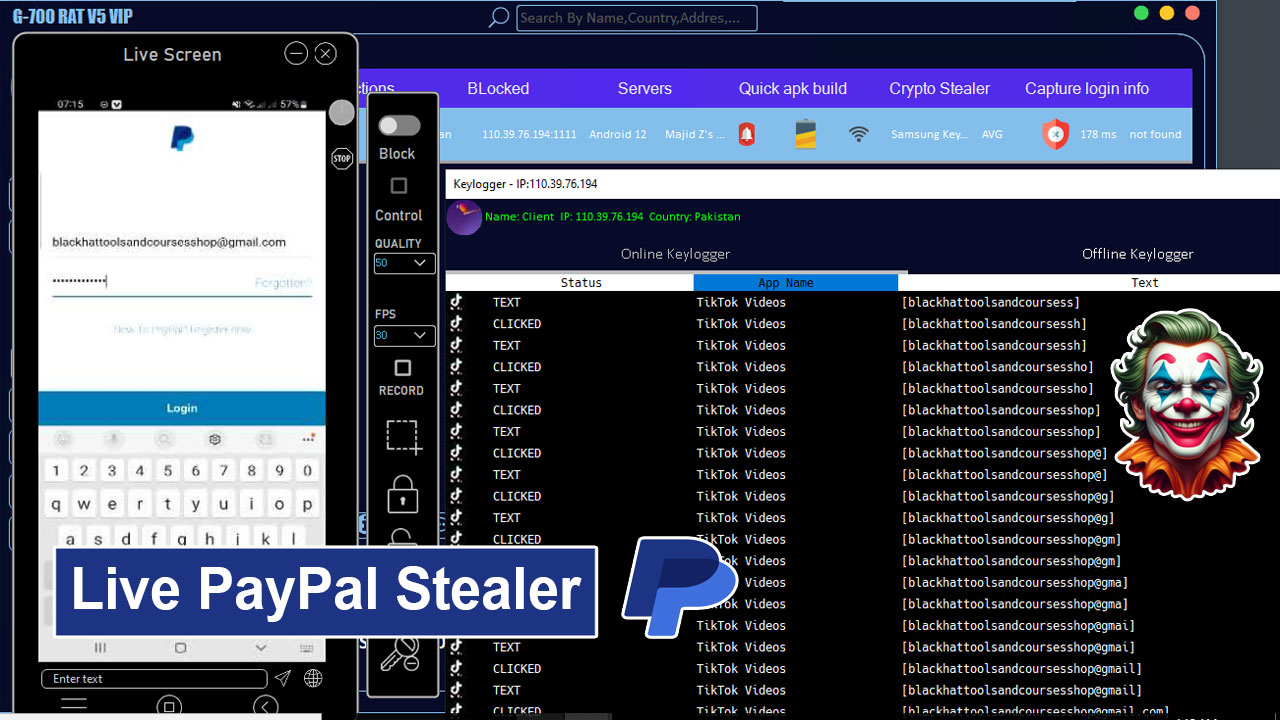The width and height of the screenshot is (1280, 720).
Task: Enable the RECORD checkbox
Action: click(x=401, y=368)
